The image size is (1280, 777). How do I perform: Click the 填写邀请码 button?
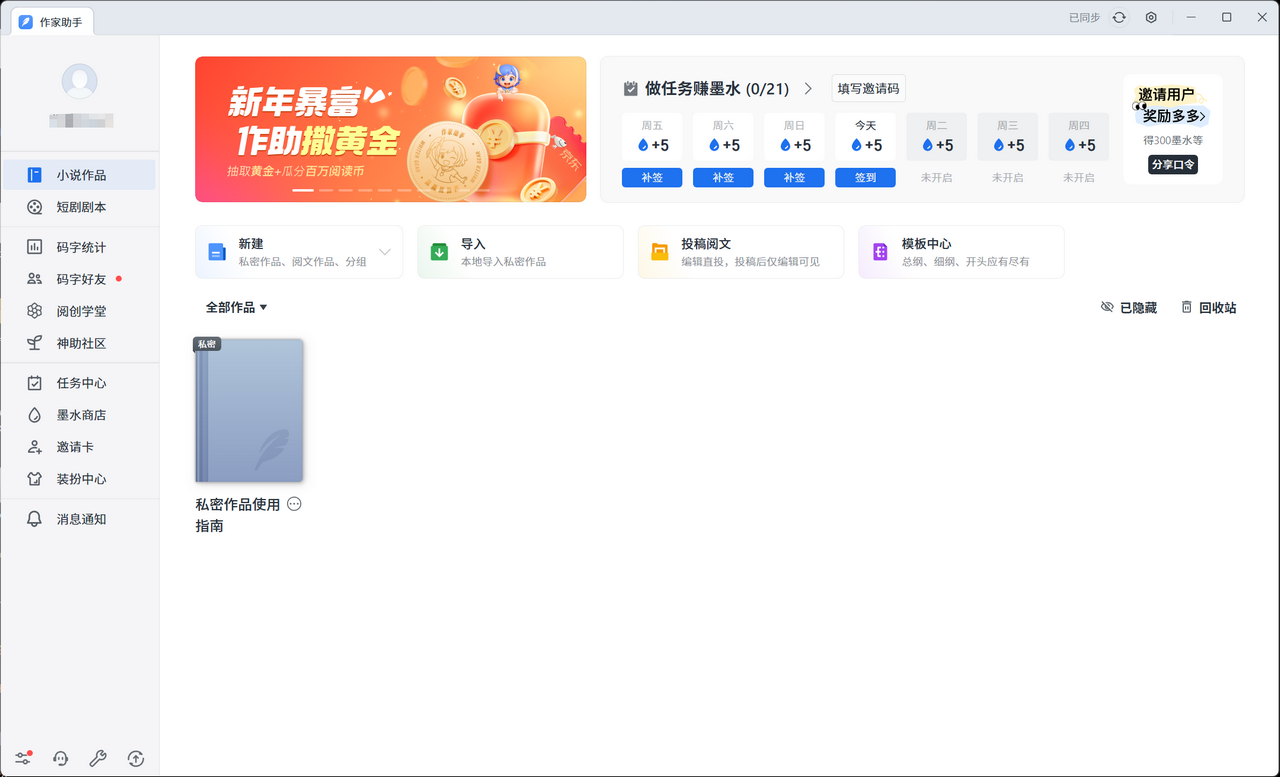point(867,88)
